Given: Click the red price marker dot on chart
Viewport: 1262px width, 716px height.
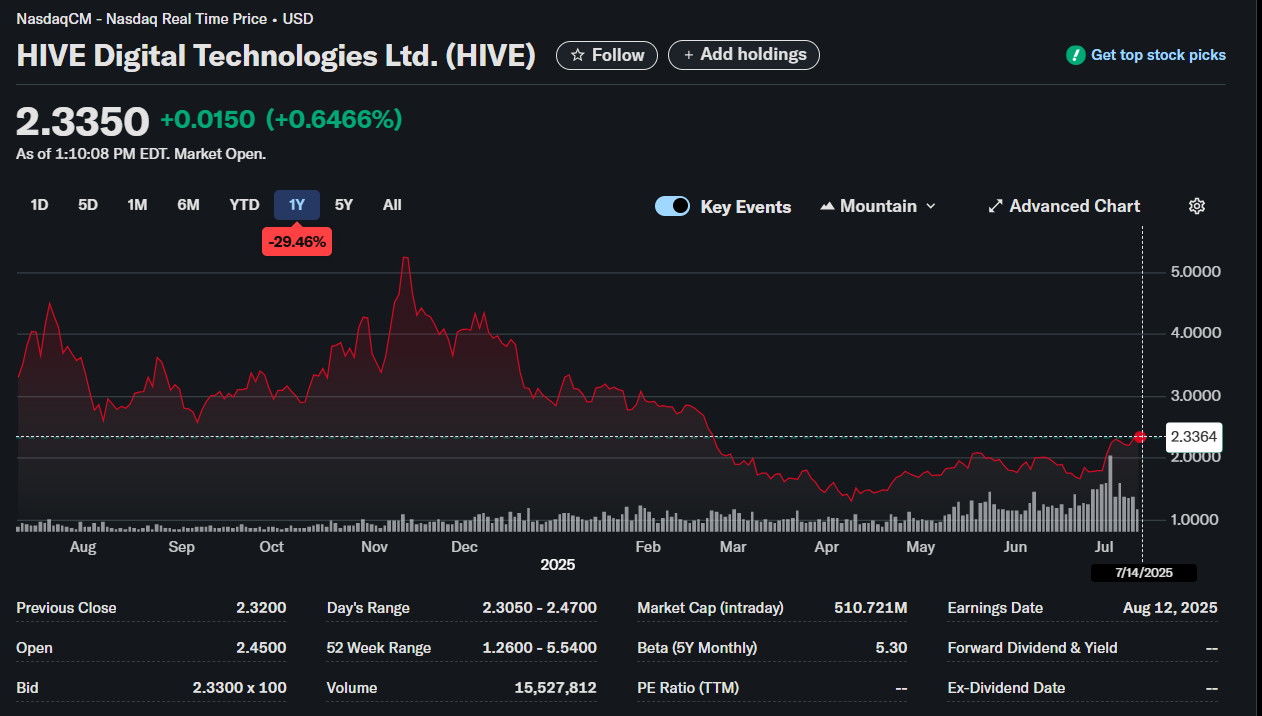Looking at the screenshot, I should coord(1141,437).
